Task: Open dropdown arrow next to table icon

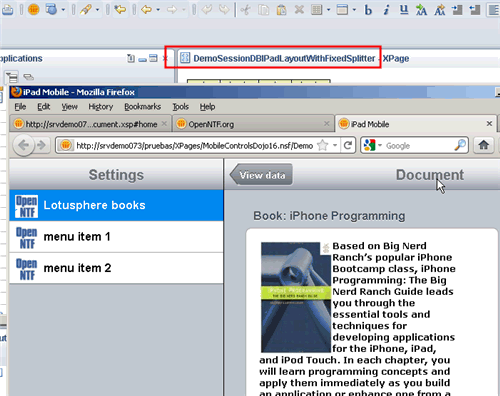Action: coord(328,10)
